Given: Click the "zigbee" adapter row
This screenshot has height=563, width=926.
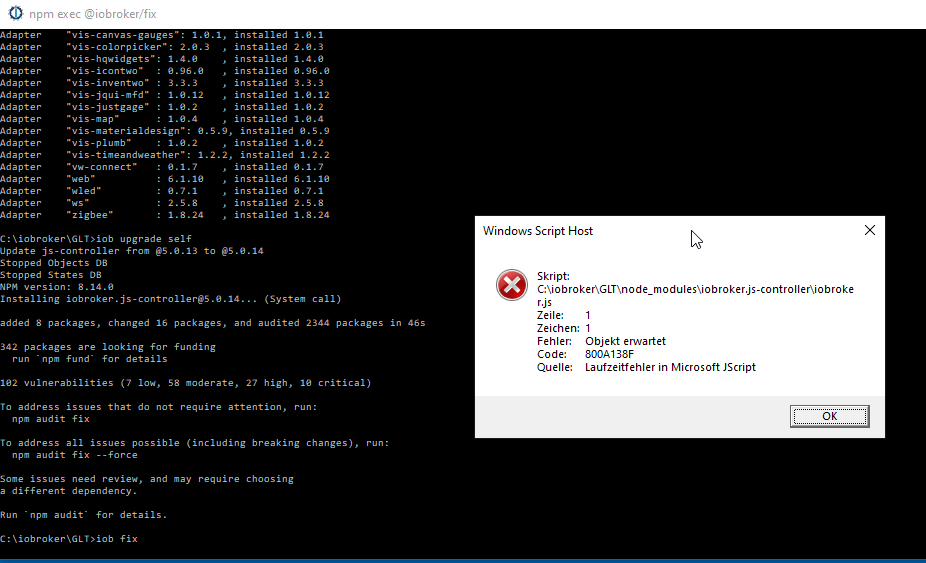Looking at the screenshot, I should tap(165, 215).
